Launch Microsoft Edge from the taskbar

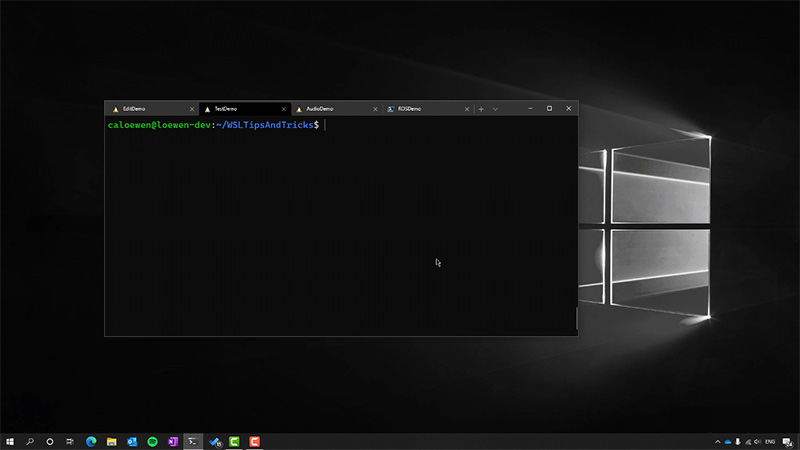pos(91,441)
